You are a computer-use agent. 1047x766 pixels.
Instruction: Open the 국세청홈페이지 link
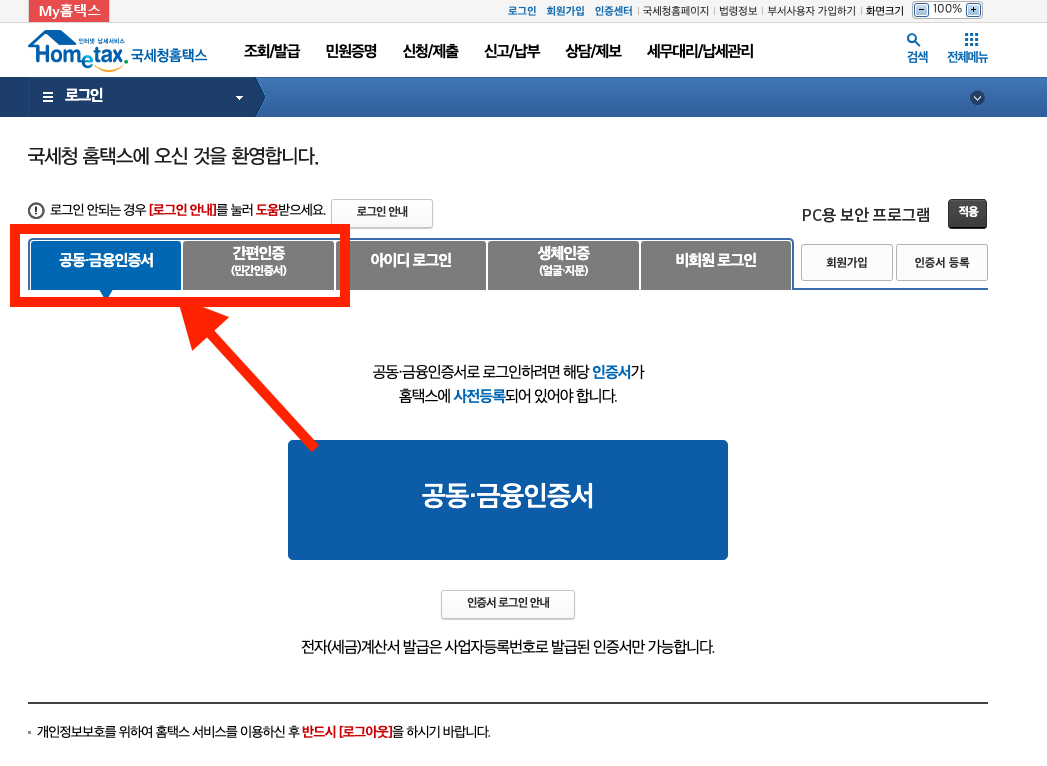pyautogui.click(x=675, y=11)
